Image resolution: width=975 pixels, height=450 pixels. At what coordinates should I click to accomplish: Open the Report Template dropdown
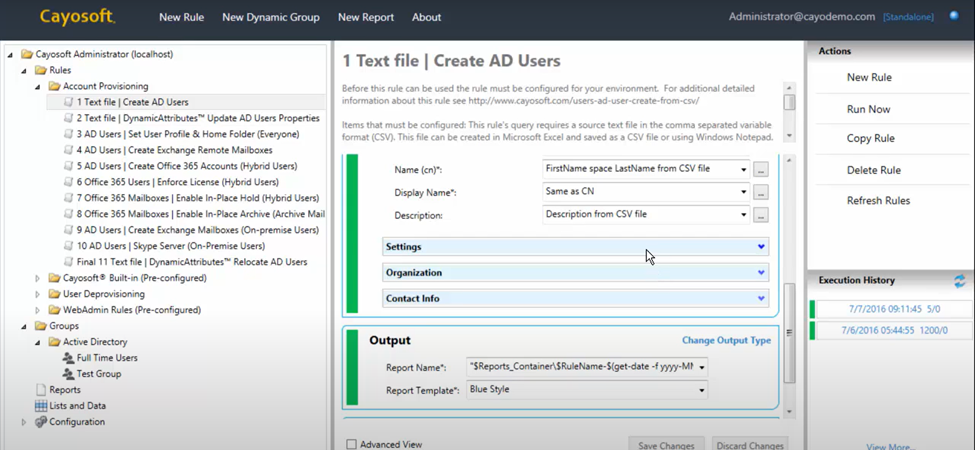coord(702,390)
